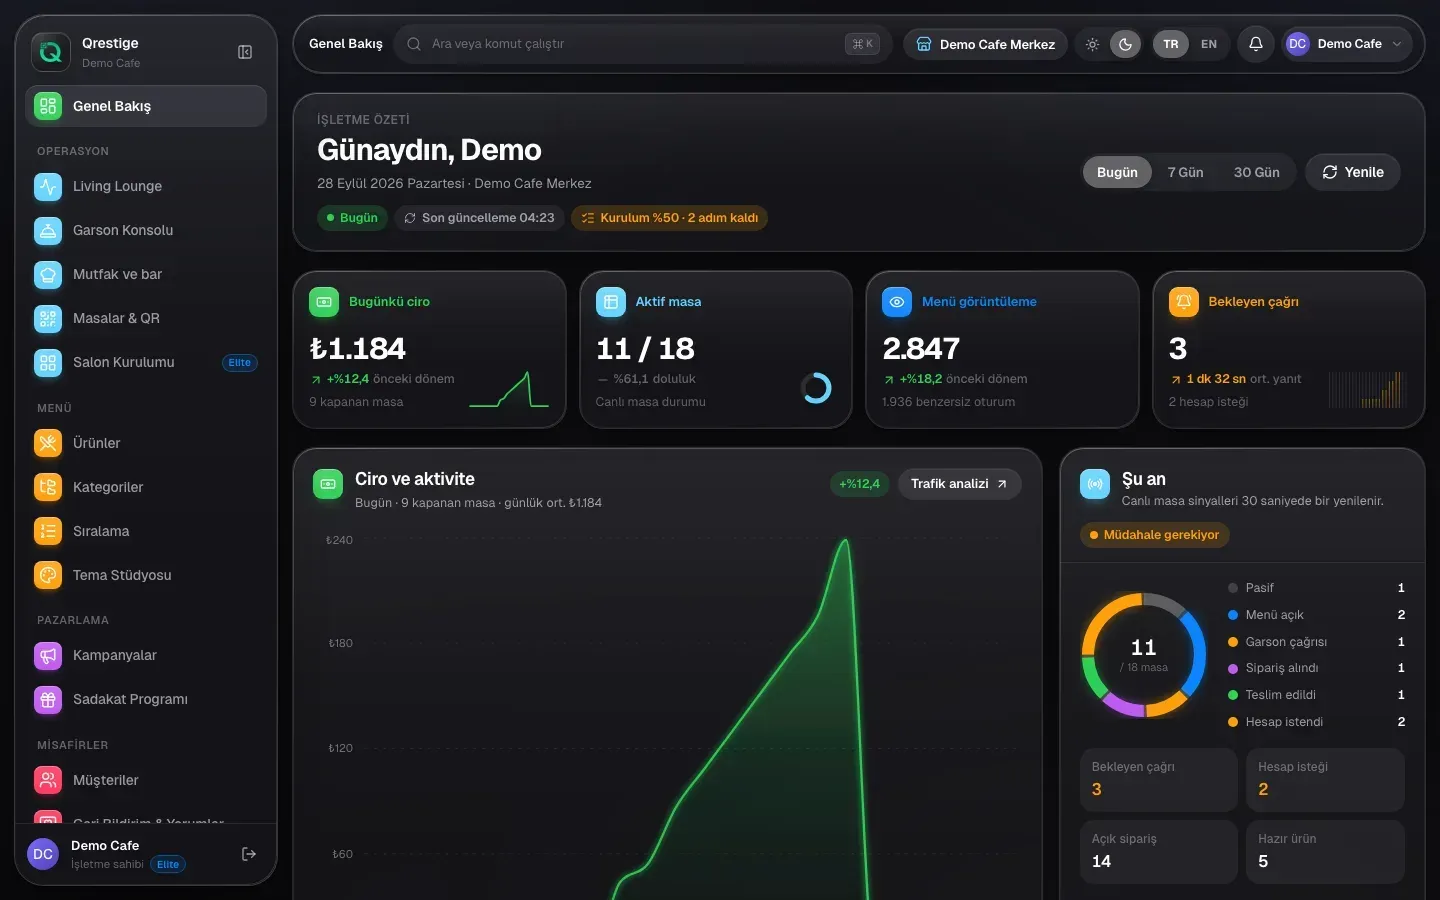Click the Müdahale gerekiyor badge
Image resolution: width=1440 pixels, height=900 pixels.
coord(1154,535)
